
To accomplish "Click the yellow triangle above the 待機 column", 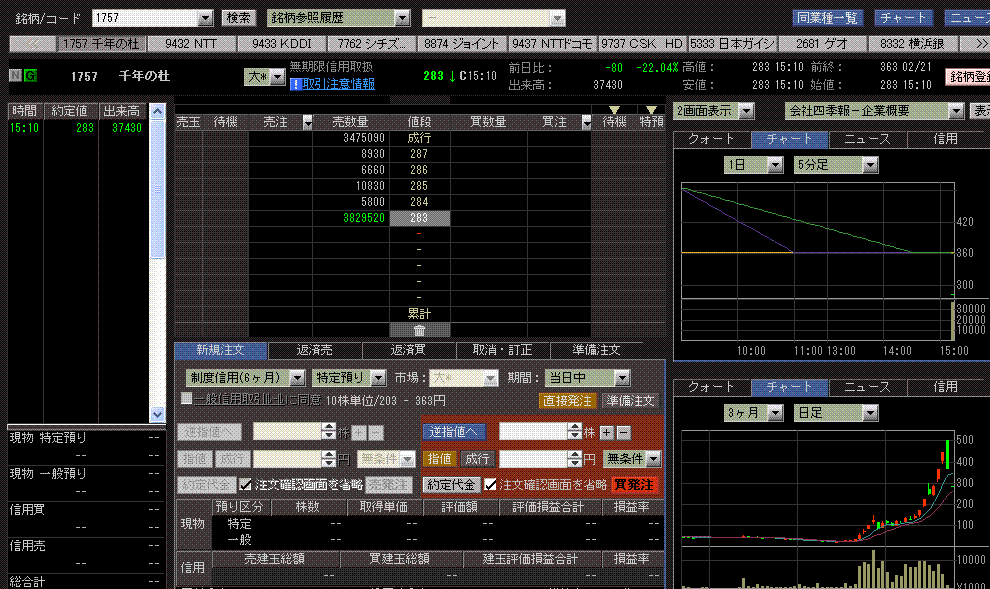I will click(x=614, y=109).
